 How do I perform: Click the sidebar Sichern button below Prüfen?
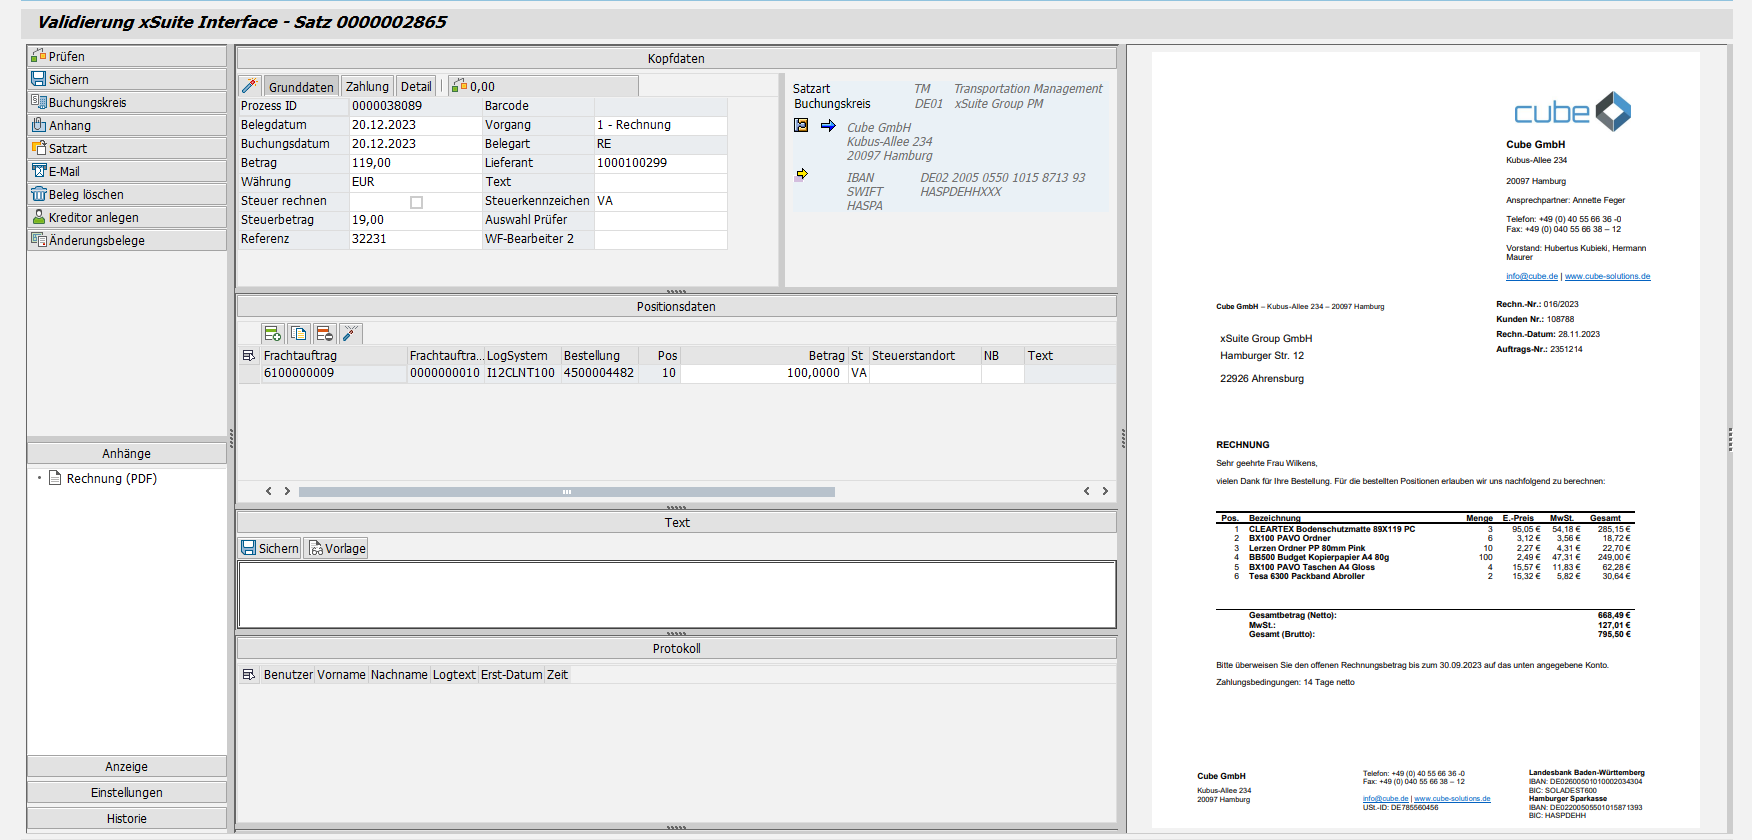[127, 79]
